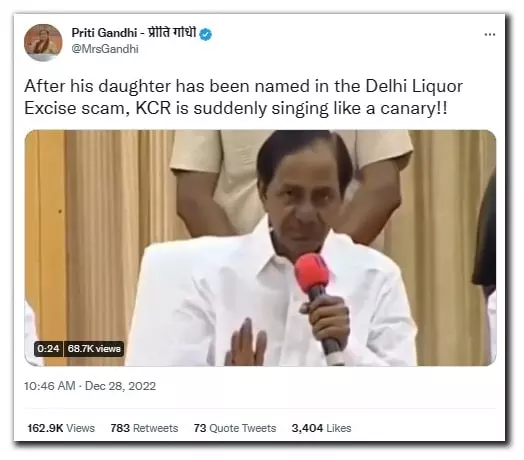Open the @MrsGandhi handle link
524x460 pixels.
(x=105, y=49)
